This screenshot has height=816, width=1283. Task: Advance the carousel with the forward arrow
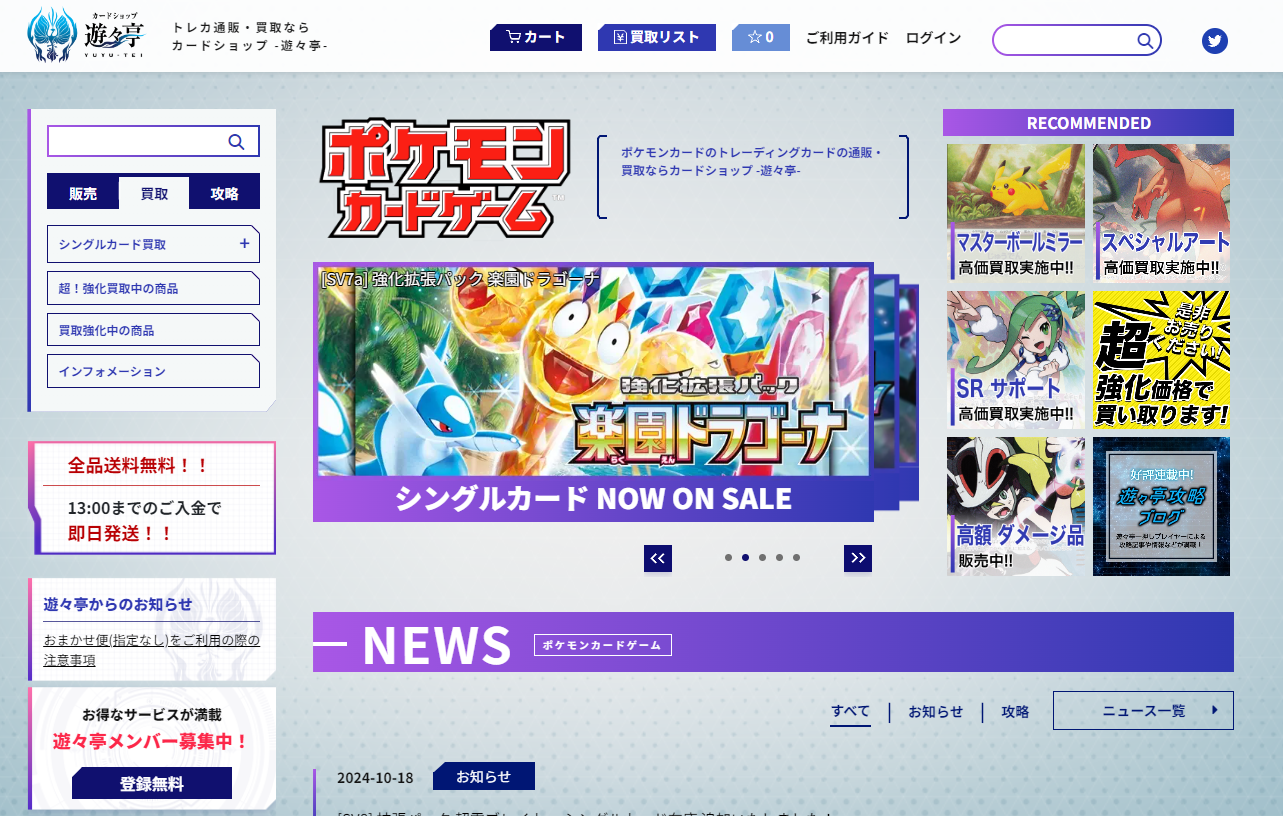[x=857, y=558]
